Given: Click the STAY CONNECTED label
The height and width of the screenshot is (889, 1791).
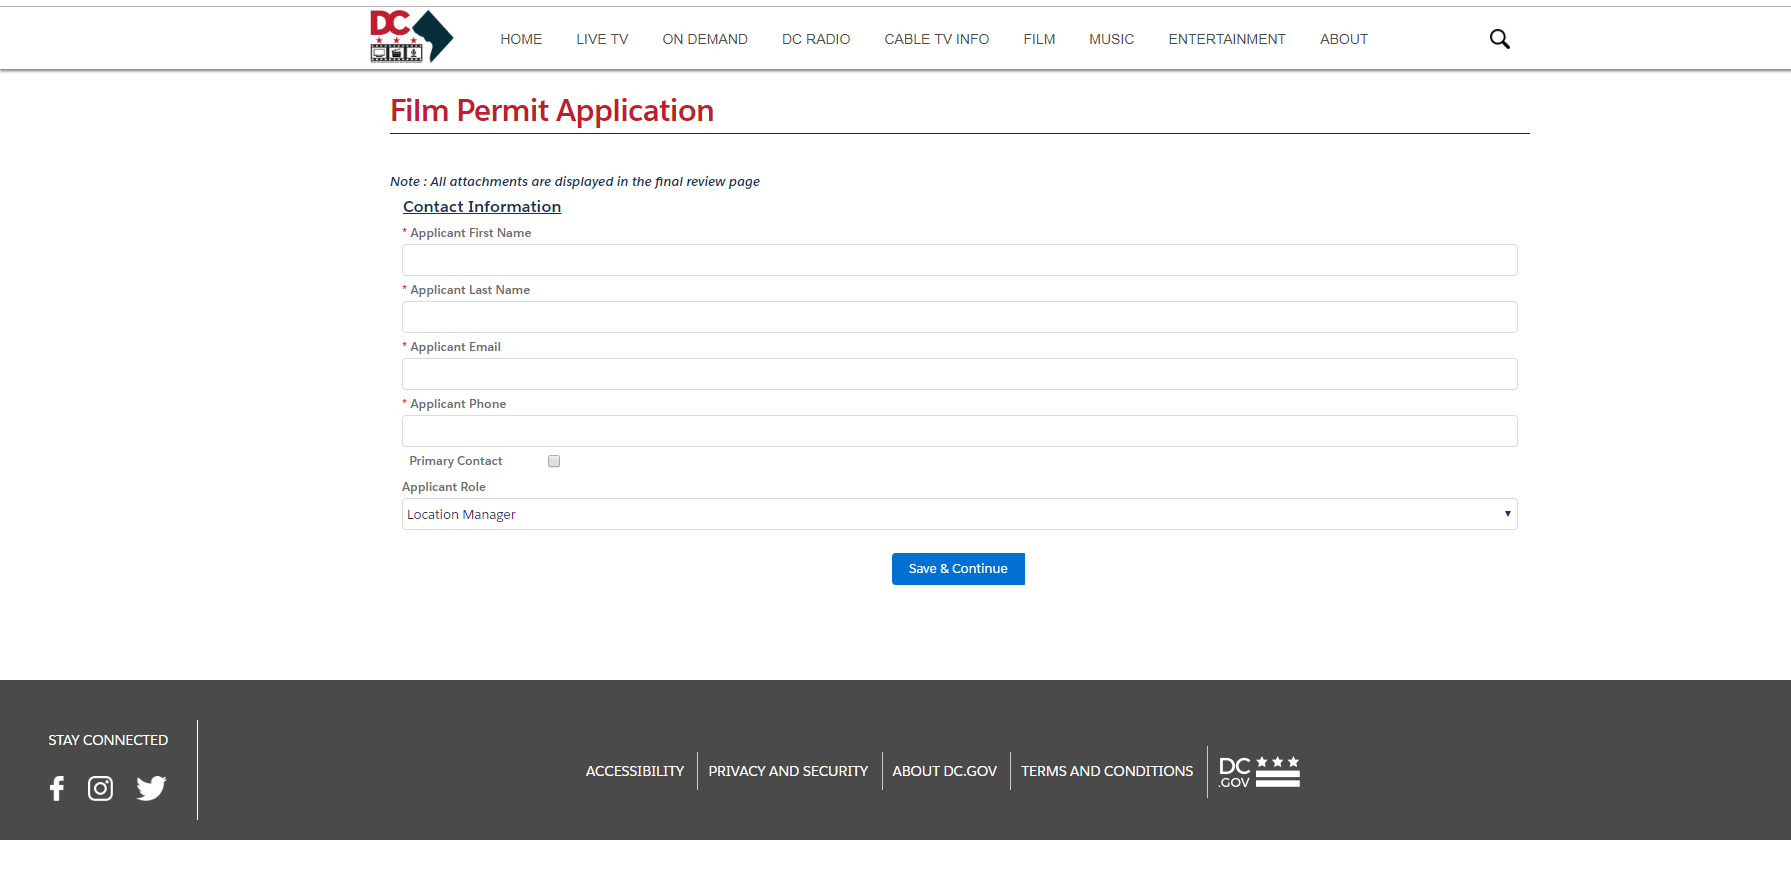Looking at the screenshot, I should (108, 740).
